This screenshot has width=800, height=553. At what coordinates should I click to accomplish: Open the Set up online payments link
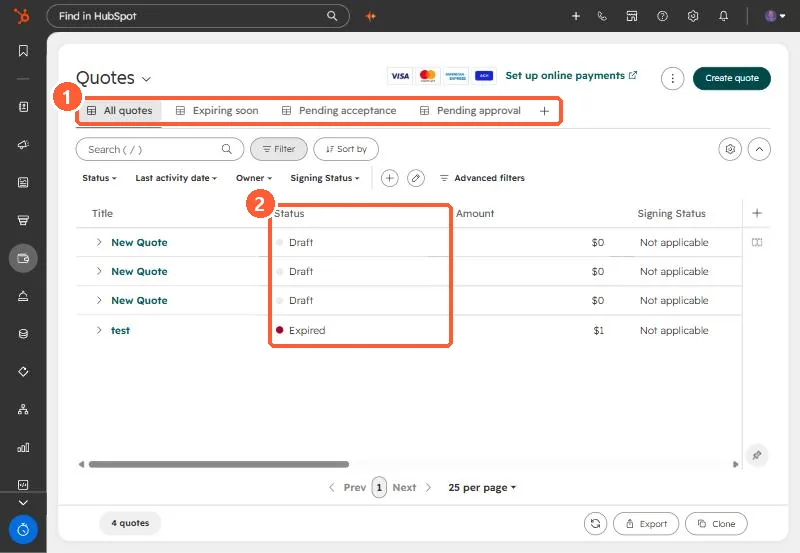[x=571, y=76]
